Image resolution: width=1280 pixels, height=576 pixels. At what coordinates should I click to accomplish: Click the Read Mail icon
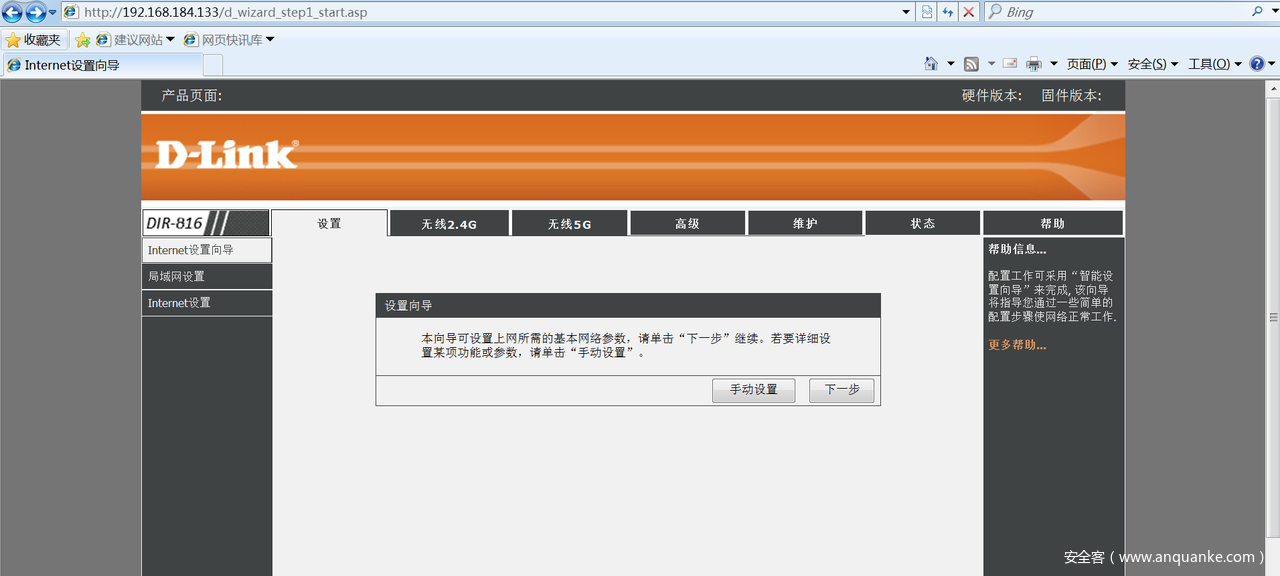[x=1010, y=64]
